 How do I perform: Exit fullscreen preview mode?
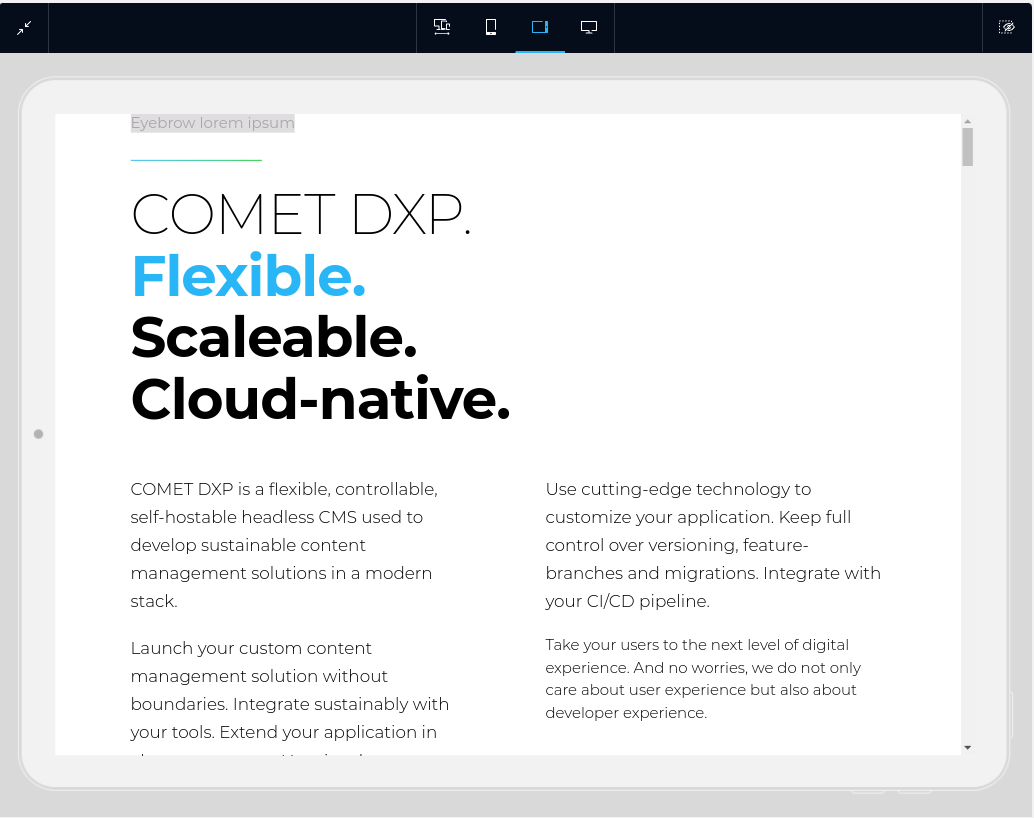click(24, 27)
